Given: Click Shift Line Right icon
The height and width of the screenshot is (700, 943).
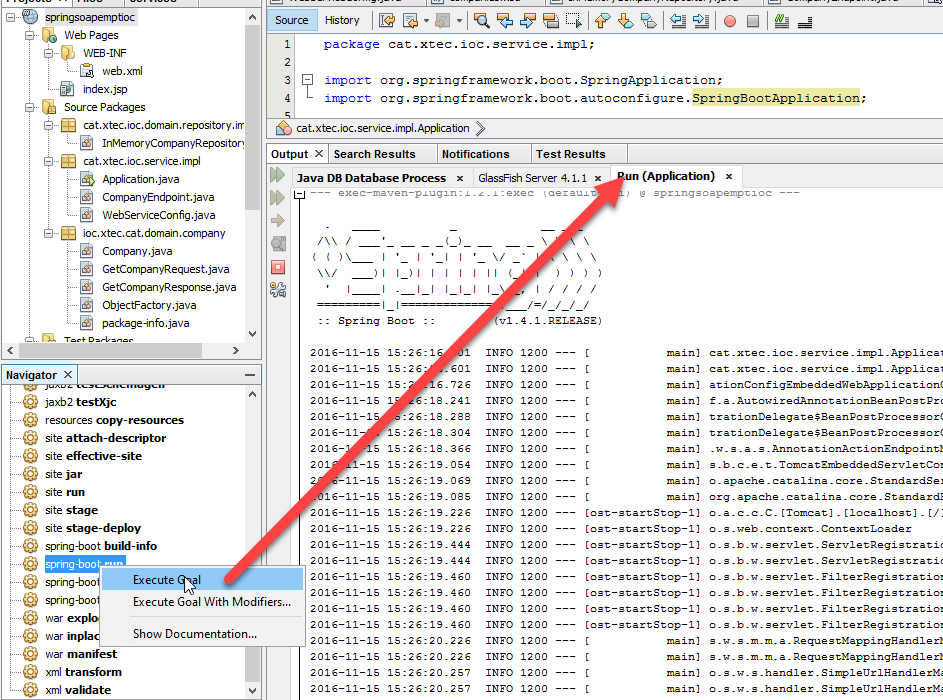Looking at the screenshot, I should (701, 21).
